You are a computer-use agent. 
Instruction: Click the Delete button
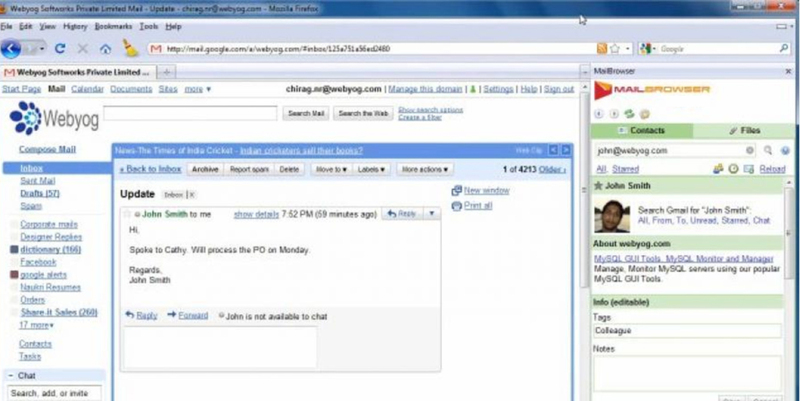coord(289,169)
